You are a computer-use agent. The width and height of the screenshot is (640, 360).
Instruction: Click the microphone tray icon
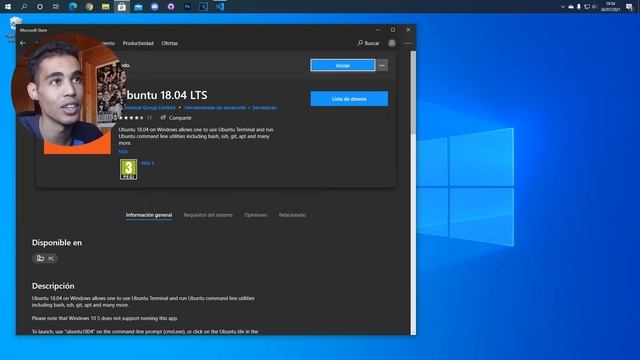(x=579, y=7)
